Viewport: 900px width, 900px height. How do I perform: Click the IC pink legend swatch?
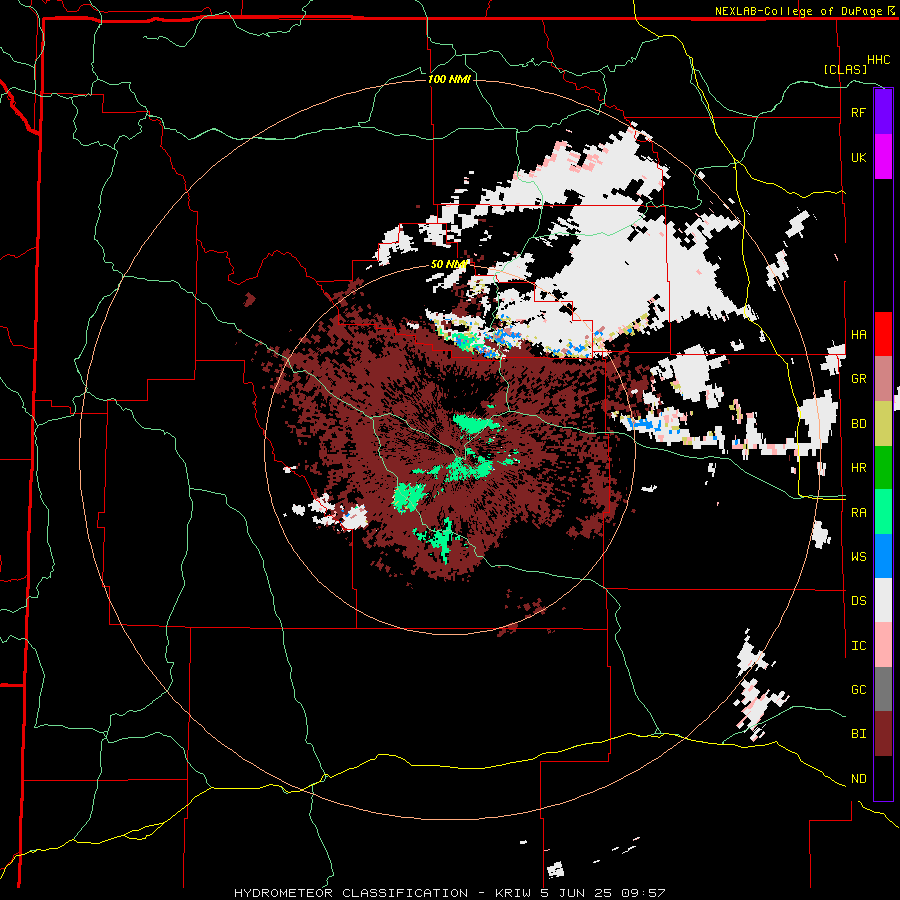(883, 645)
